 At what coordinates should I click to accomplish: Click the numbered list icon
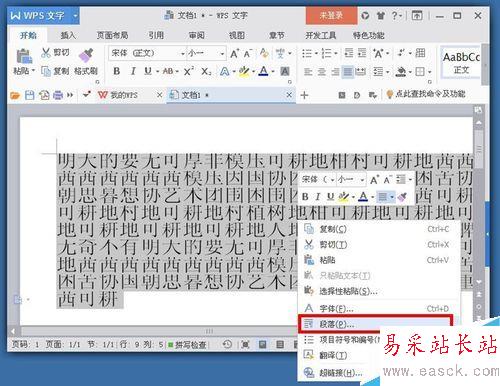[326, 53]
